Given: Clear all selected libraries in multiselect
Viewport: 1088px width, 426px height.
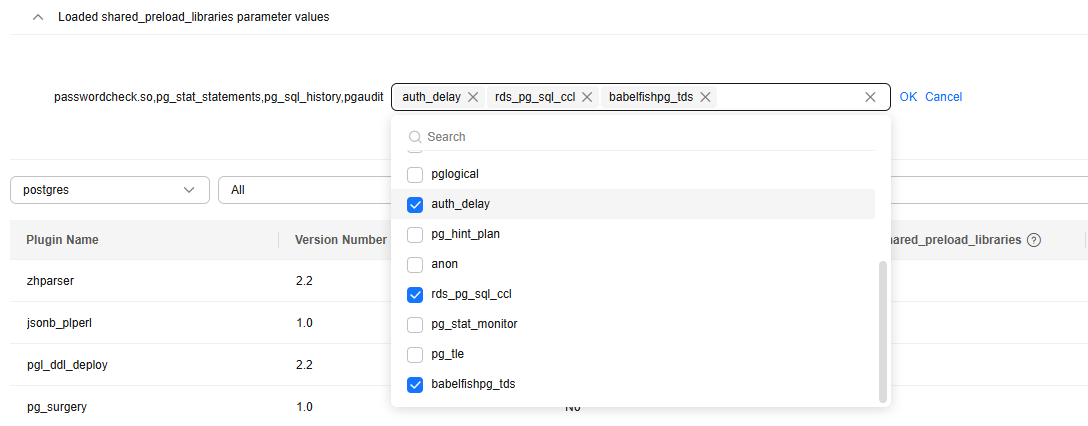Looking at the screenshot, I should tap(870, 97).
